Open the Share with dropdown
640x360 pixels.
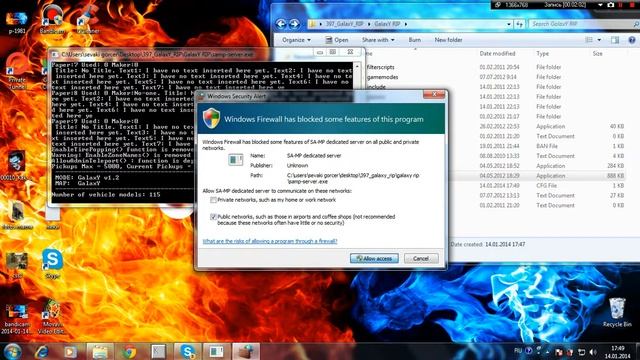(378, 40)
